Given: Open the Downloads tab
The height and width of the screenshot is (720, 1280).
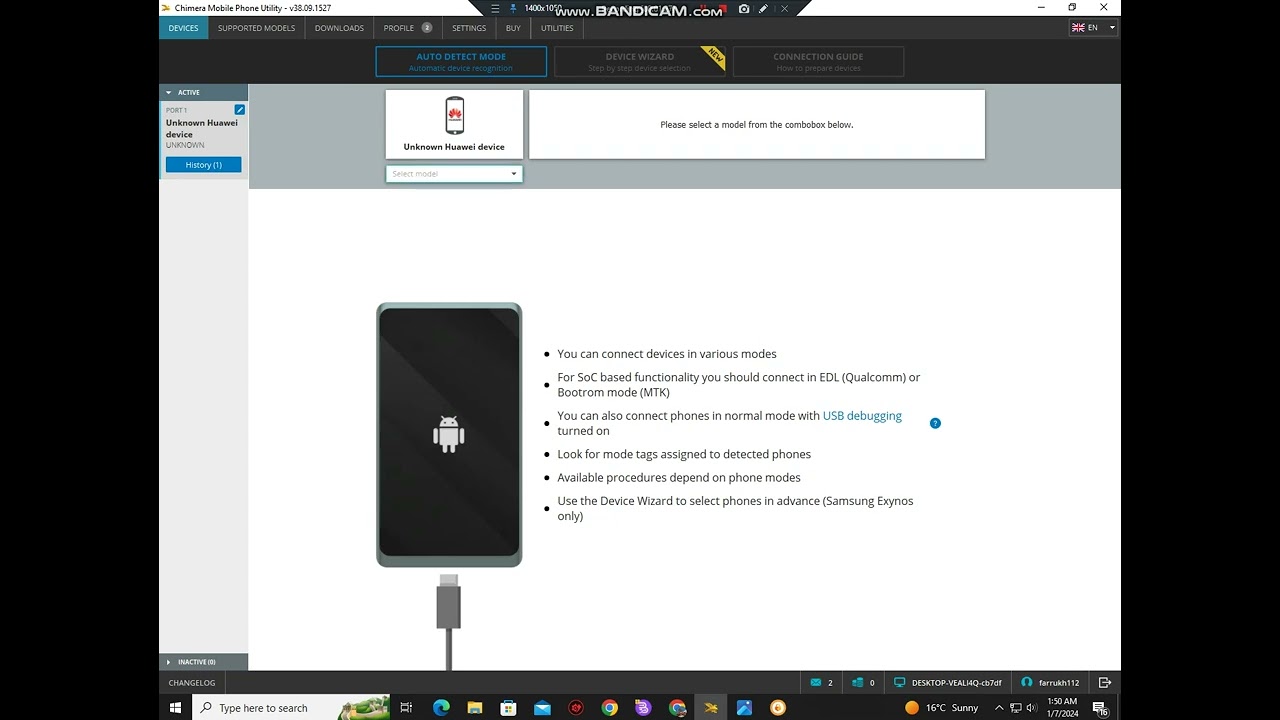Looking at the screenshot, I should click(339, 28).
